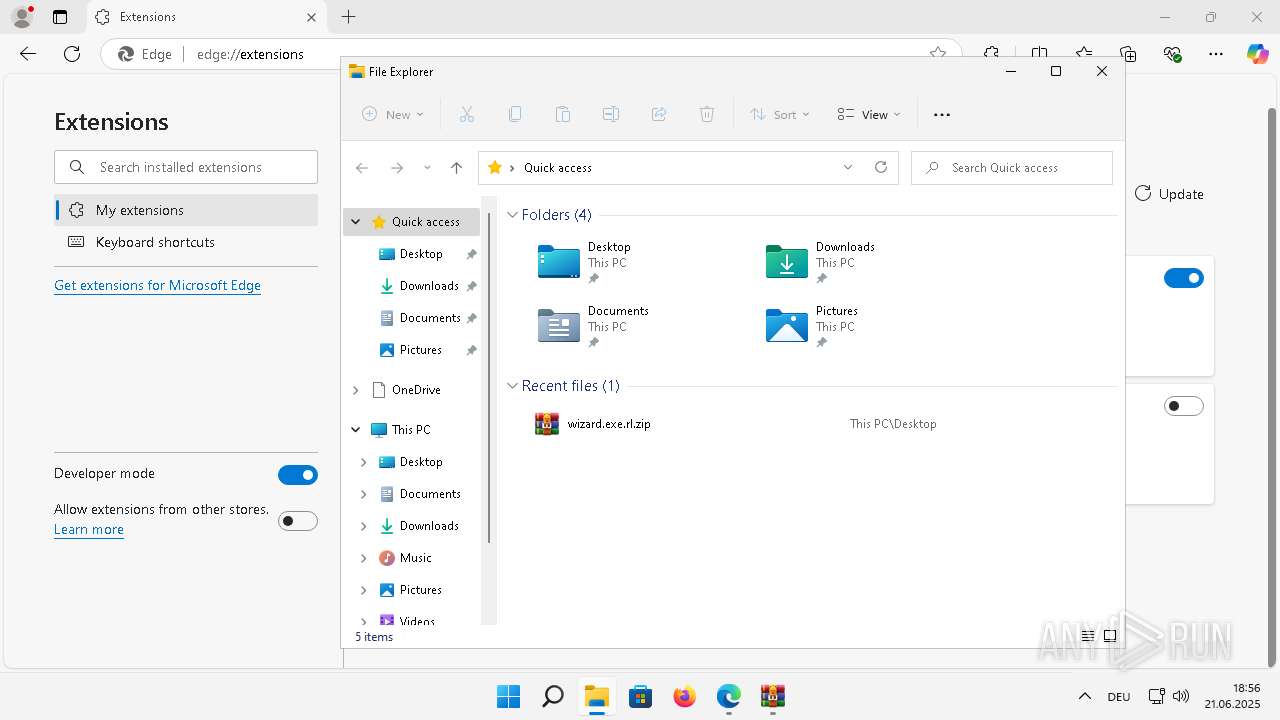This screenshot has height=720, width=1280.
Task: Open the See more ellipsis in File Explorer
Action: 942,115
